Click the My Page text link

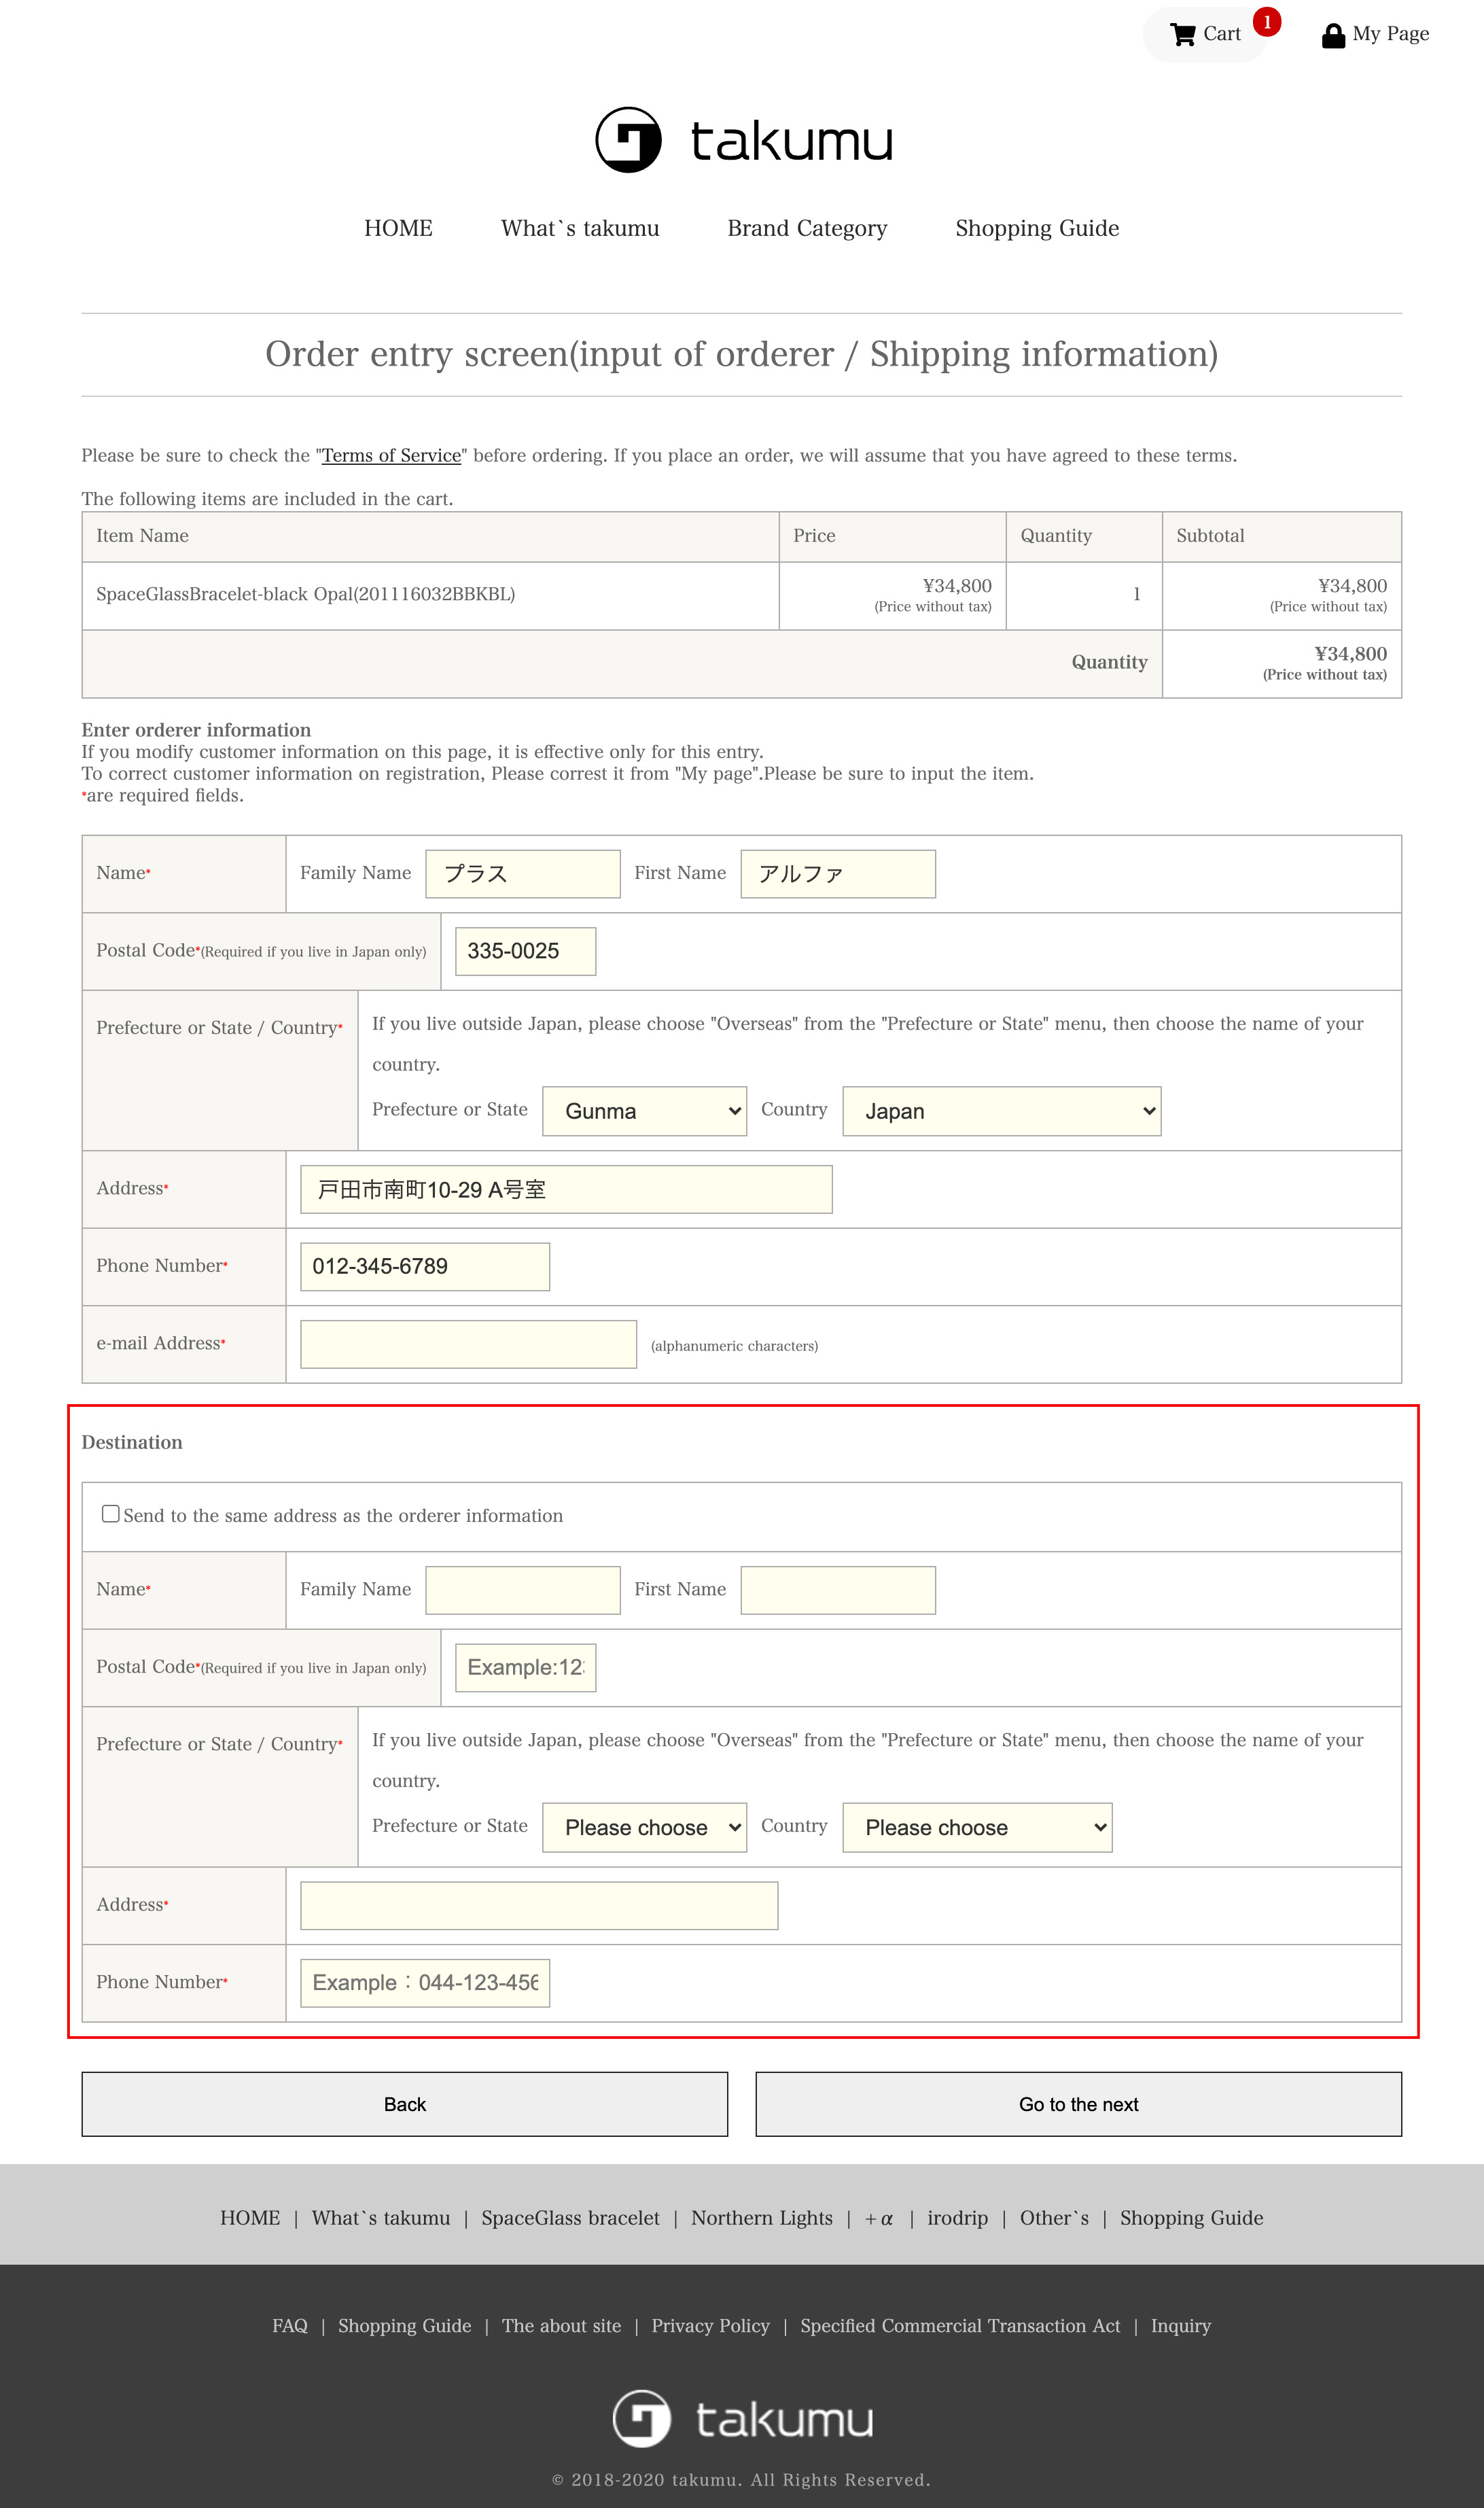[x=1390, y=33]
